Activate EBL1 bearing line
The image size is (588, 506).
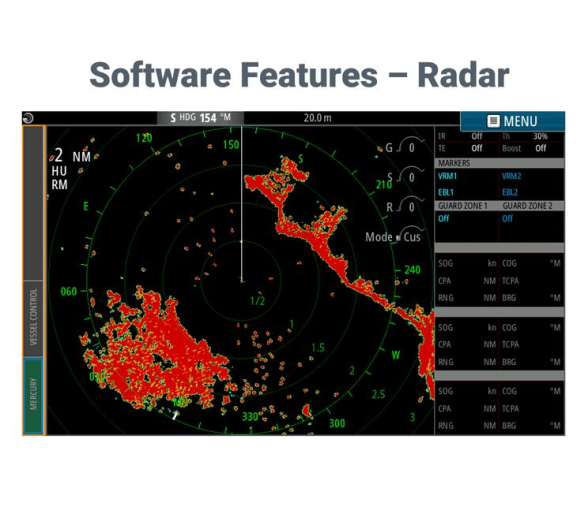[x=446, y=192]
